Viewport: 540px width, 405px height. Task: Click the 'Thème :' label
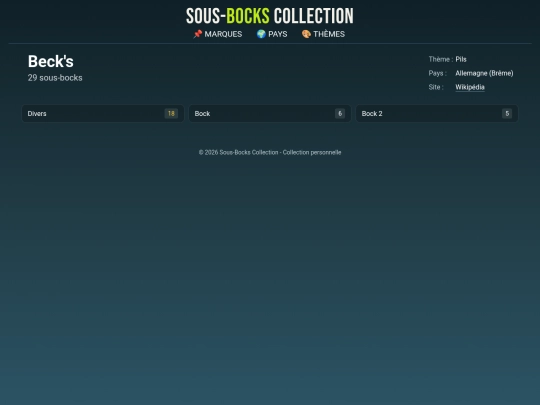click(x=441, y=59)
